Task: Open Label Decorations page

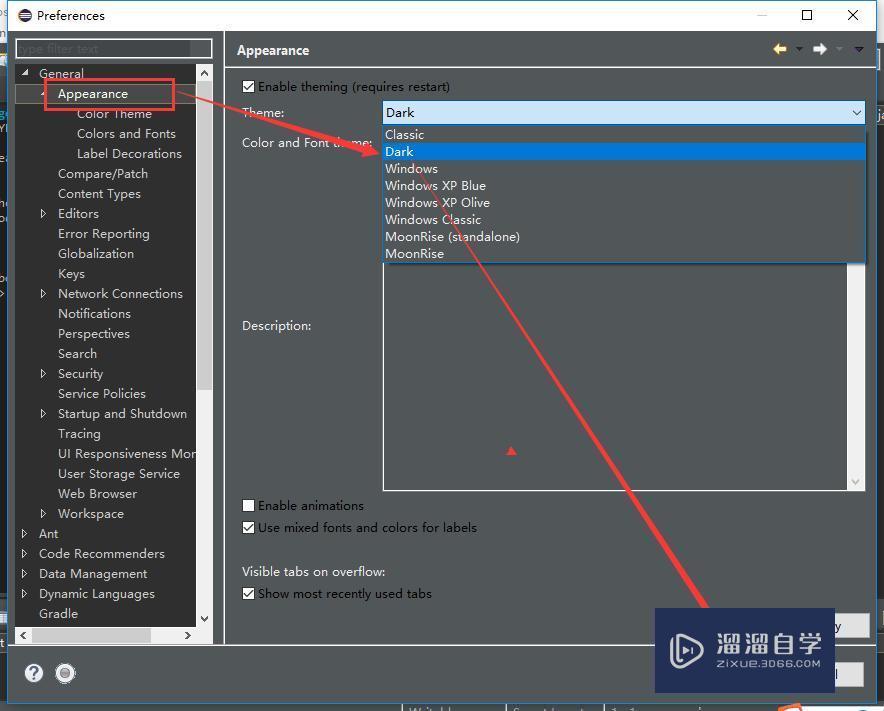Action: (x=129, y=153)
